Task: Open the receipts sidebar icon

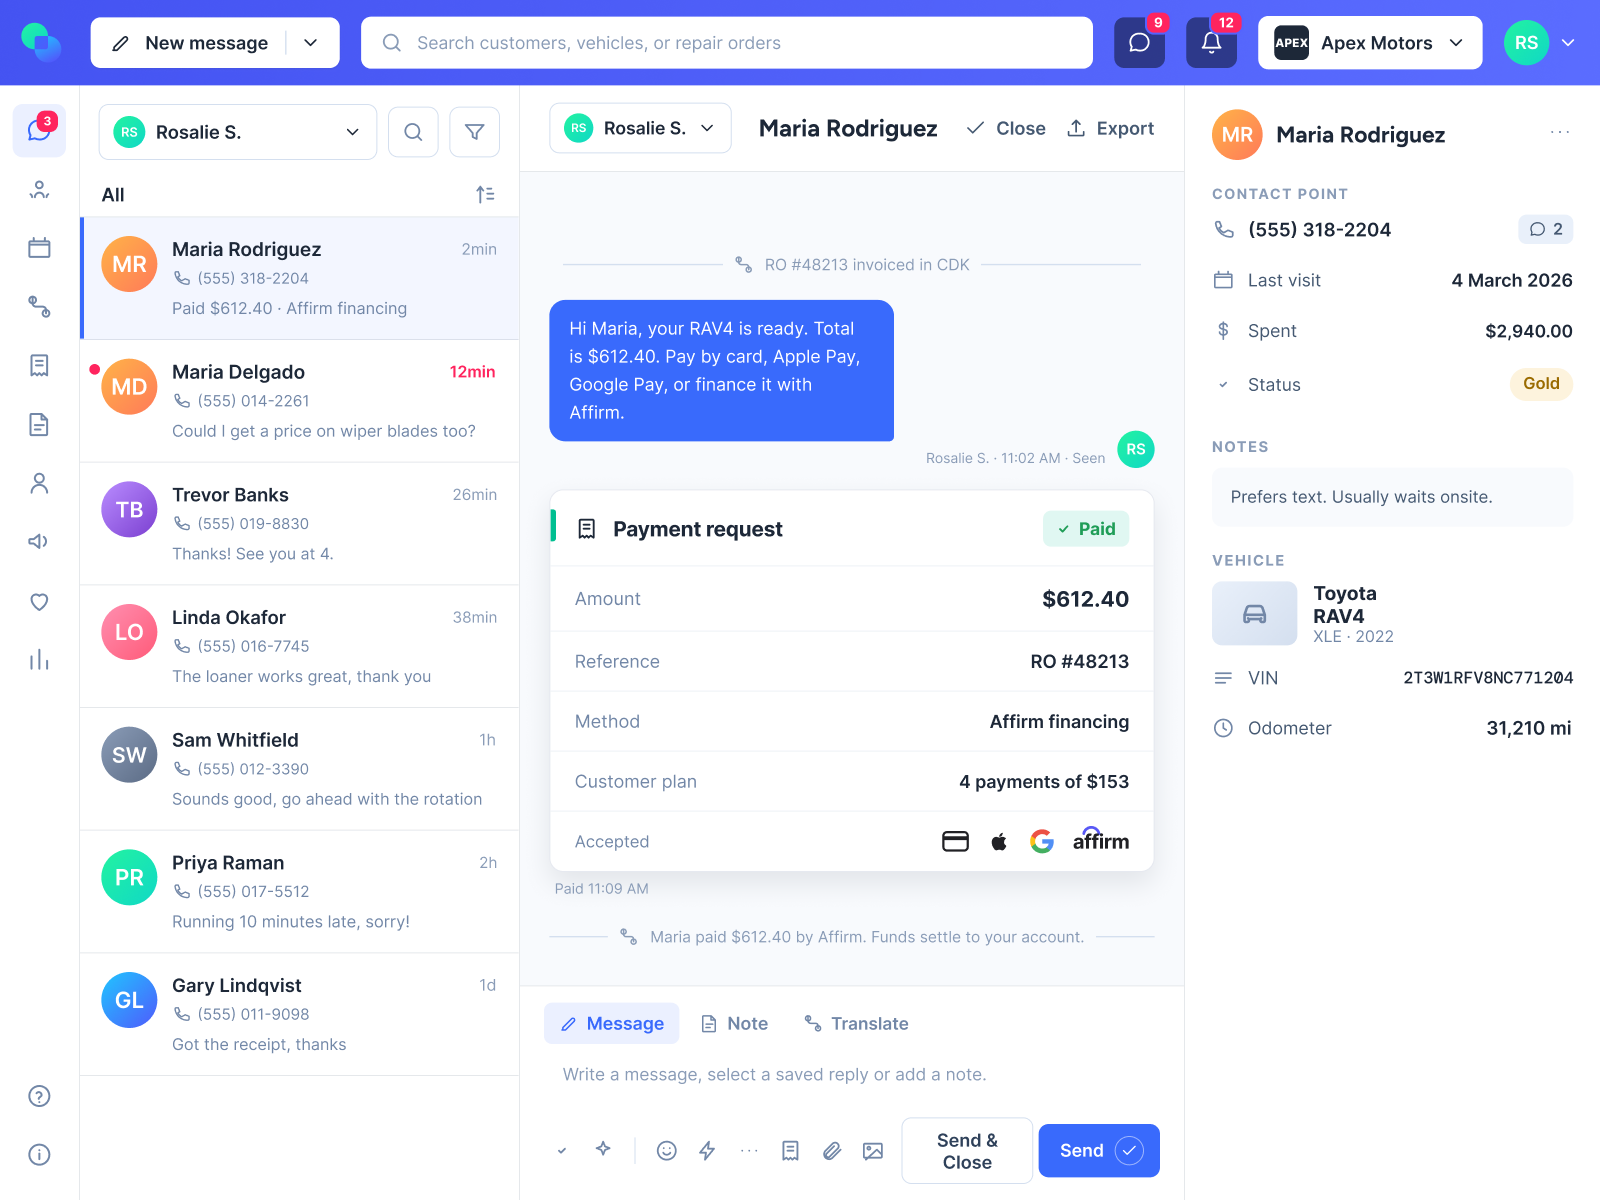Action: [x=39, y=366]
